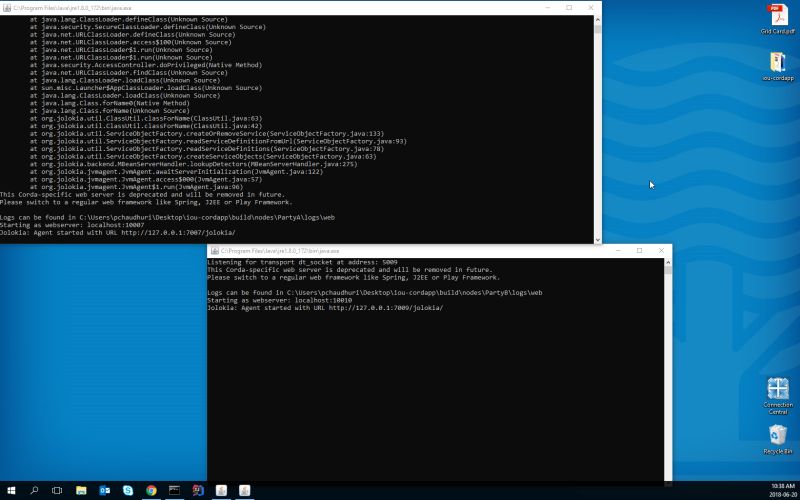Close the PartyB java.exe window
Image resolution: width=800 pixels, height=500 pixels.
(661, 251)
